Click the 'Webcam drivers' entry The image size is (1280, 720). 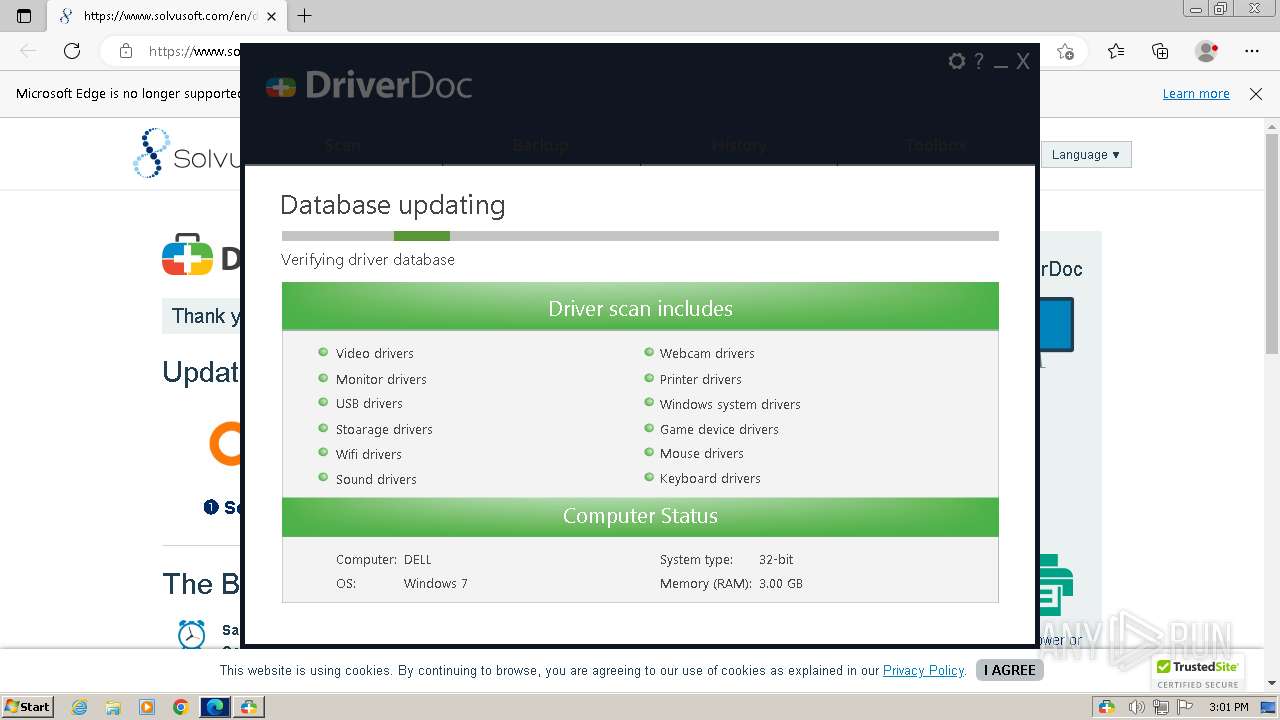tap(707, 354)
